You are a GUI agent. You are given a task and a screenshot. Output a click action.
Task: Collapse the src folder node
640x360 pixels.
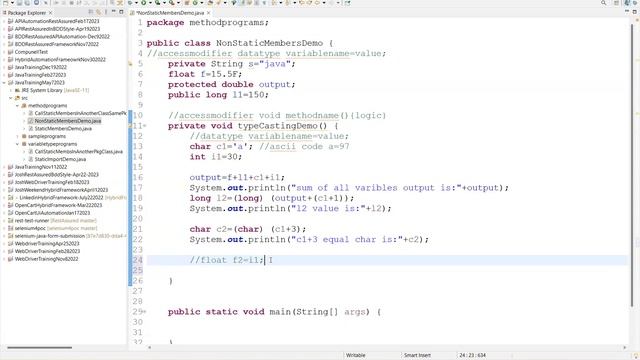(x=11, y=98)
